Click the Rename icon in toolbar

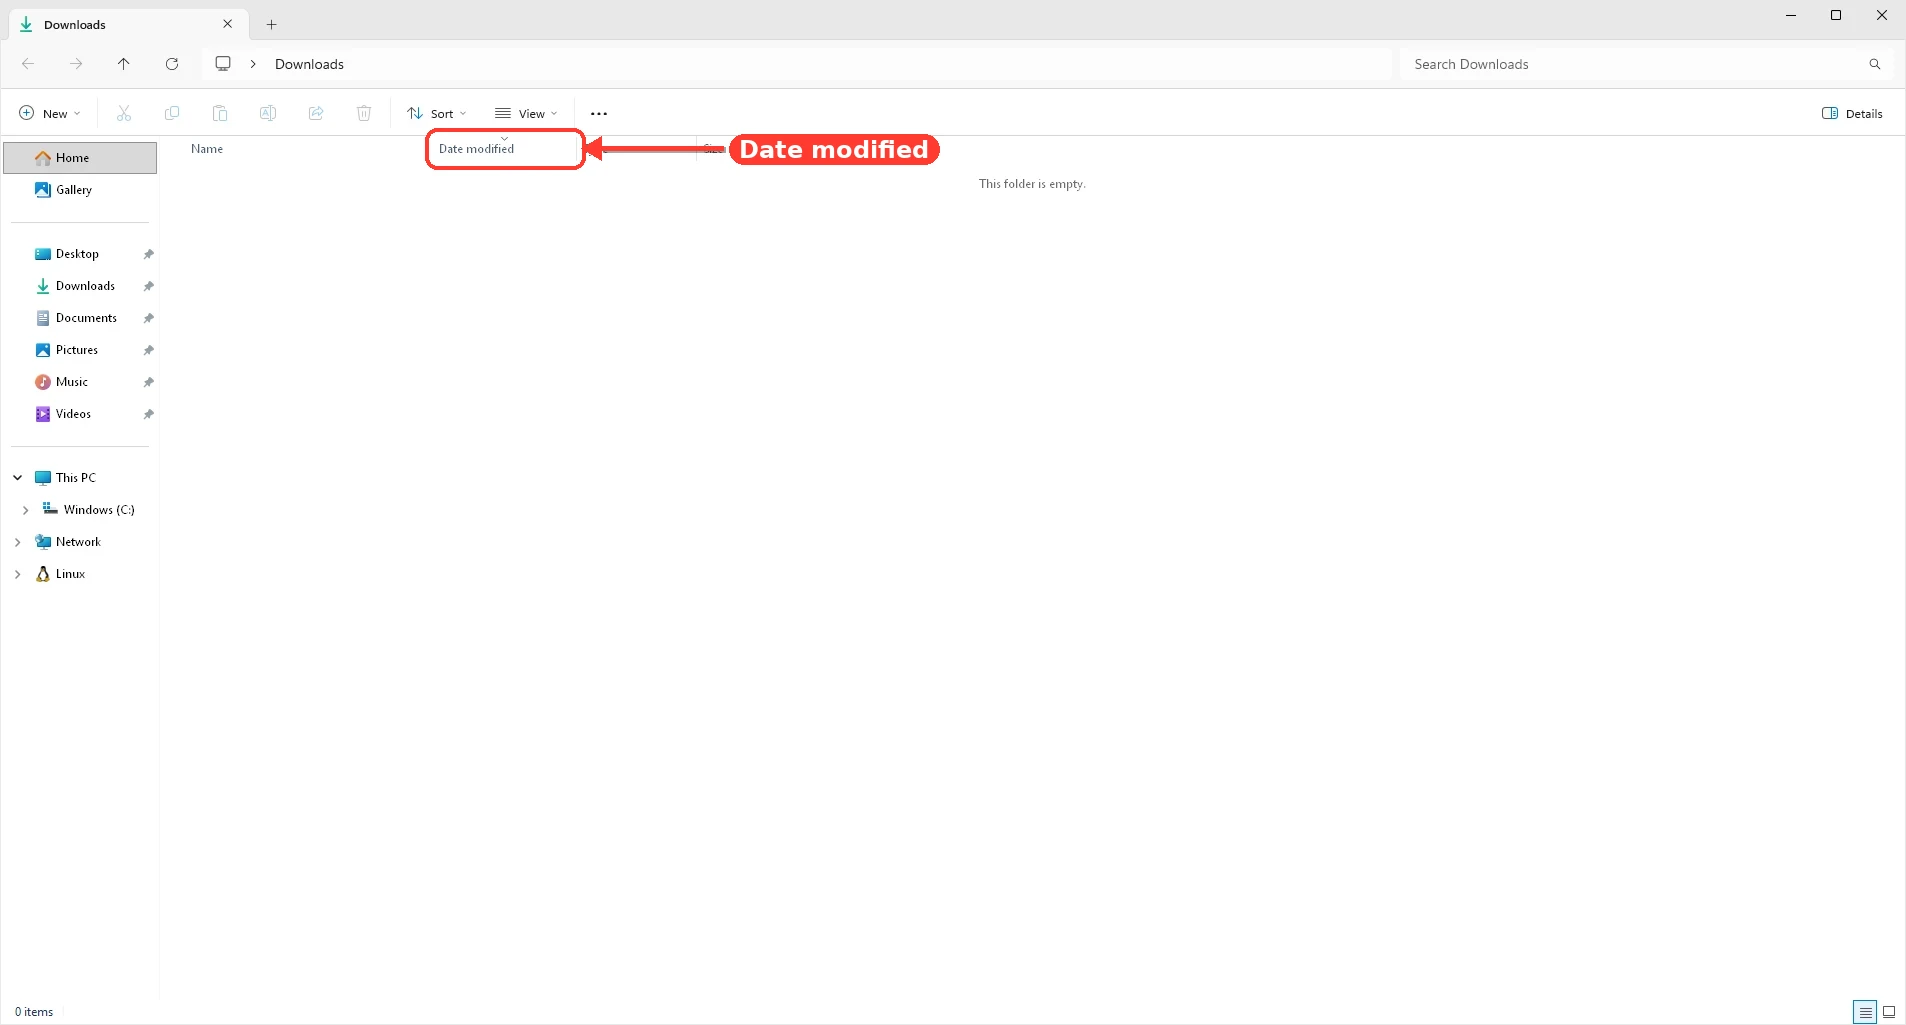tap(268, 113)
